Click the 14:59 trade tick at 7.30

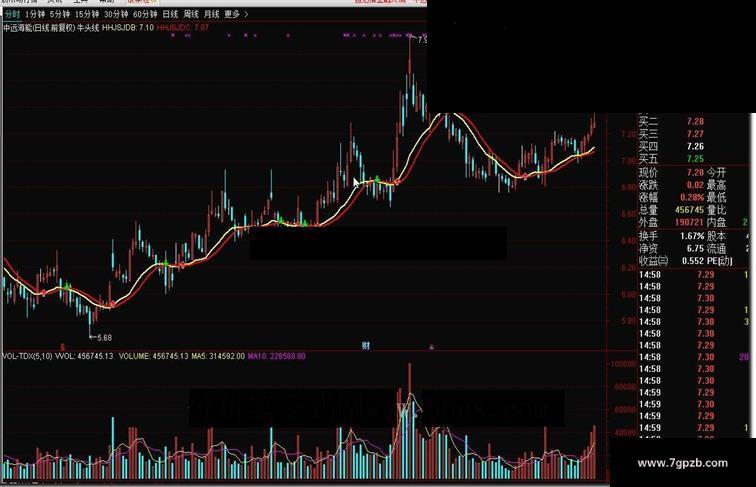click(676, 404)
